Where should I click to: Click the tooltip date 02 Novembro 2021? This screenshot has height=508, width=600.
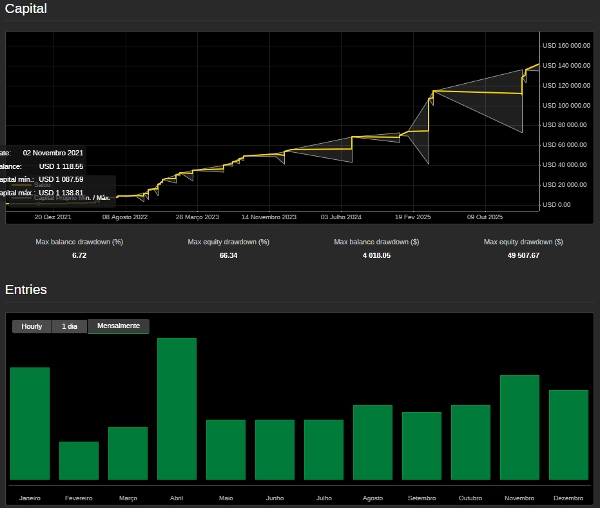pos(53,153)
